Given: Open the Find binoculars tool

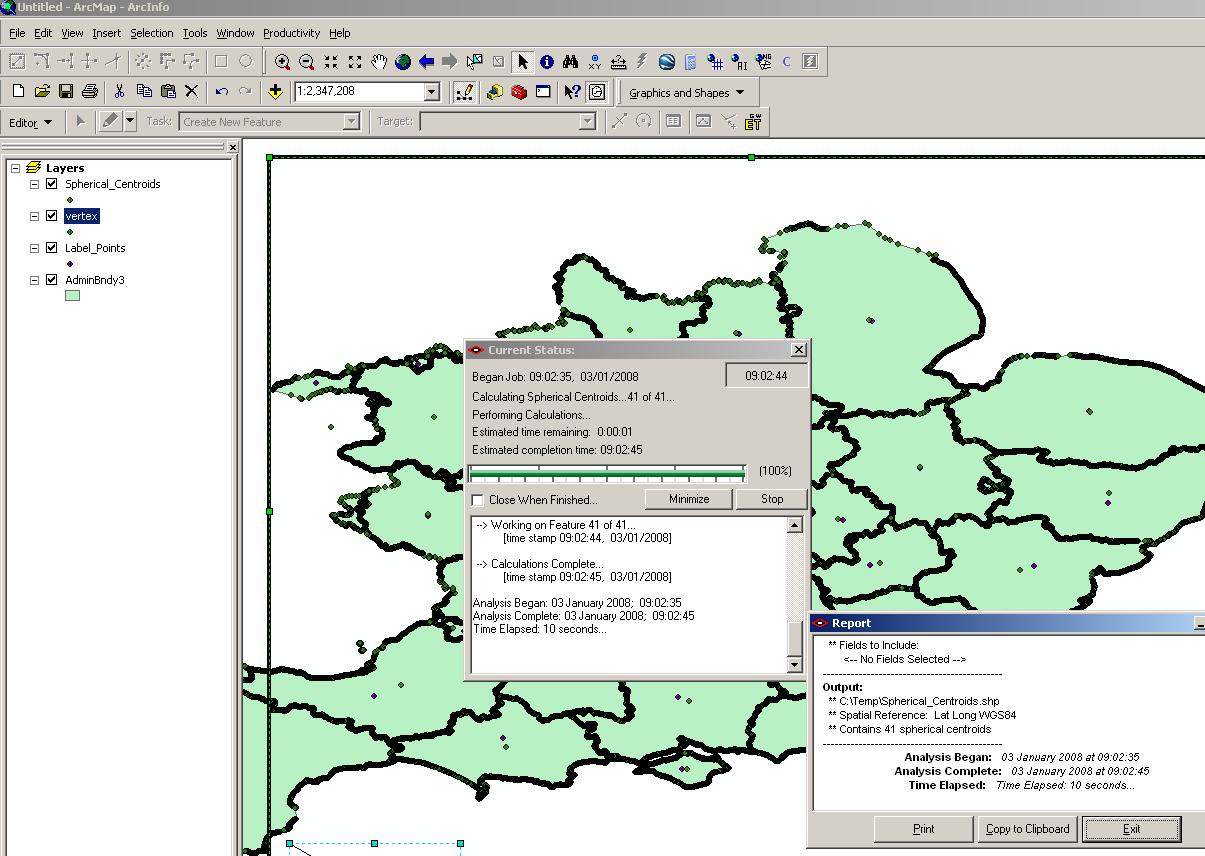Looking at the screenshot, I should [x=571, y=62].
